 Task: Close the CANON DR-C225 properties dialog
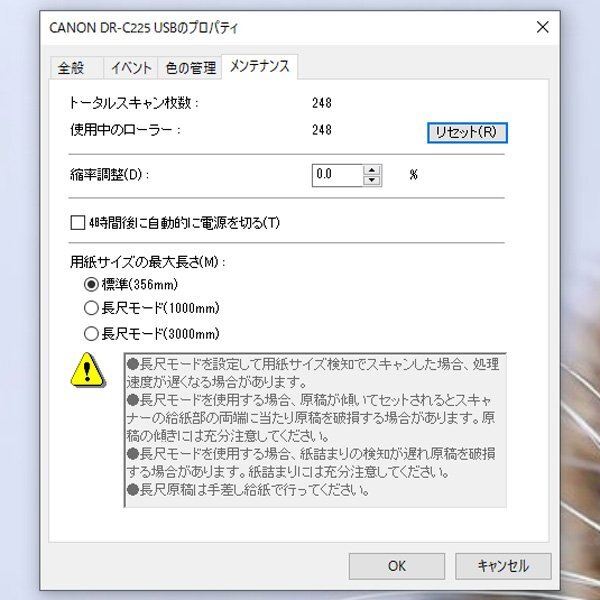(543, 27)
